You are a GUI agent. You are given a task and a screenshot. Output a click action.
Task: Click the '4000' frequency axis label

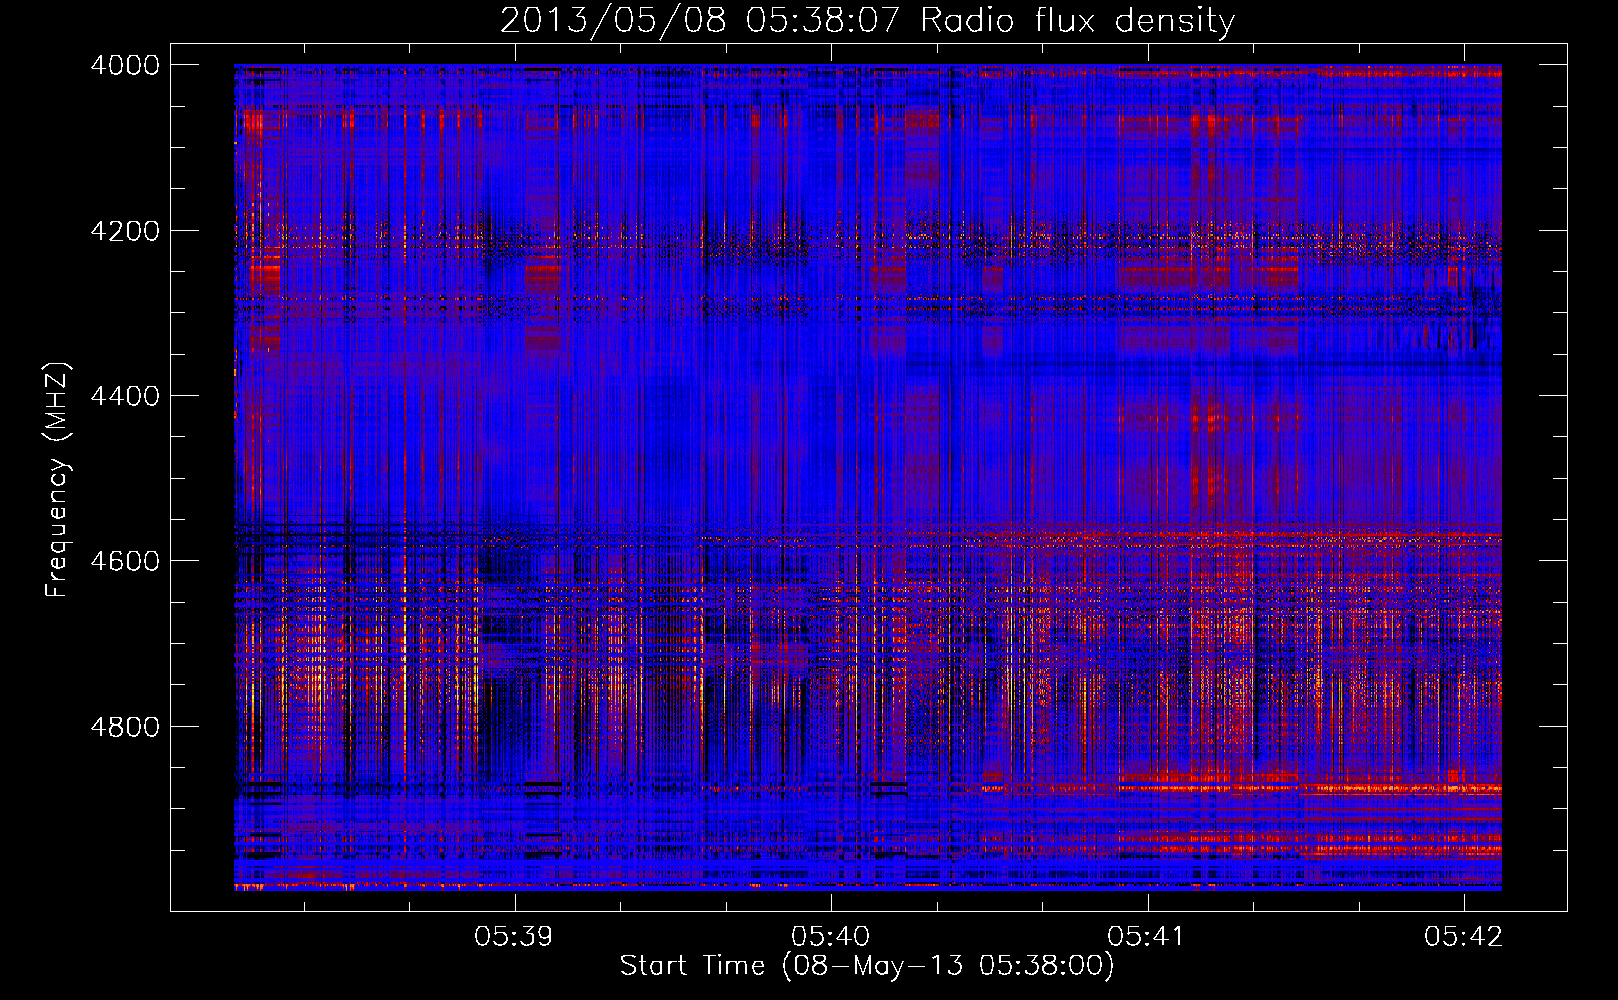(x=125, y=65)
